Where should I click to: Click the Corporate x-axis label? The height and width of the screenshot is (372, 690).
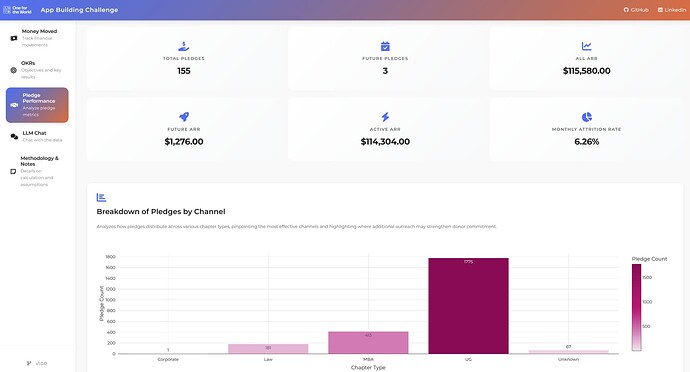point(168,359)
